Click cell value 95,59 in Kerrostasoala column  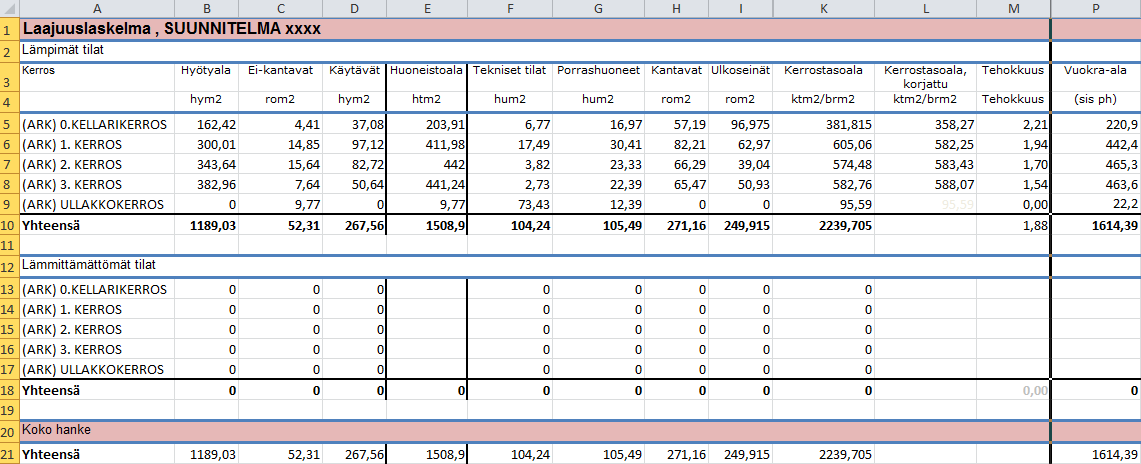(823, 204)
